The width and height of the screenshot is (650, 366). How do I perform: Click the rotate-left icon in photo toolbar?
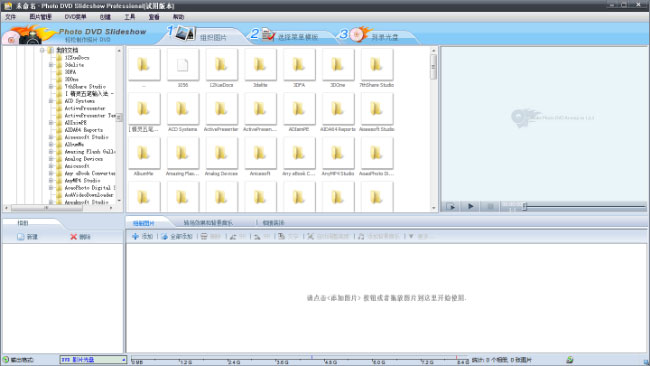(x=233, y=236)
